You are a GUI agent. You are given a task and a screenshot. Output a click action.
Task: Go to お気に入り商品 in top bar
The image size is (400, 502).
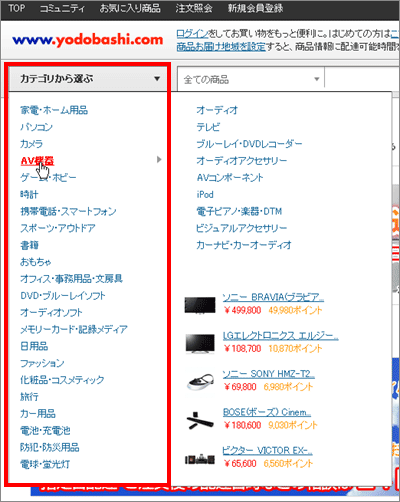coord(130,8)
